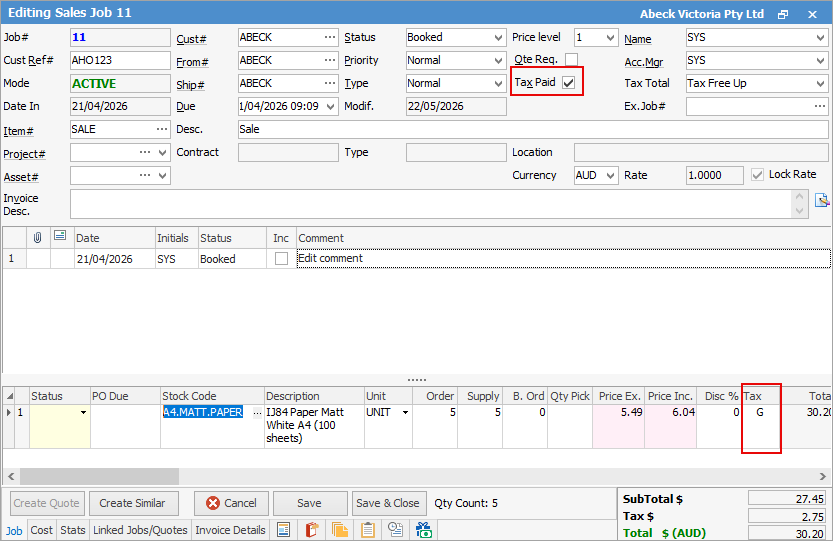Click the gift and money icon
This screenshot has width=833, height=541.
click(x=423, y=530)
